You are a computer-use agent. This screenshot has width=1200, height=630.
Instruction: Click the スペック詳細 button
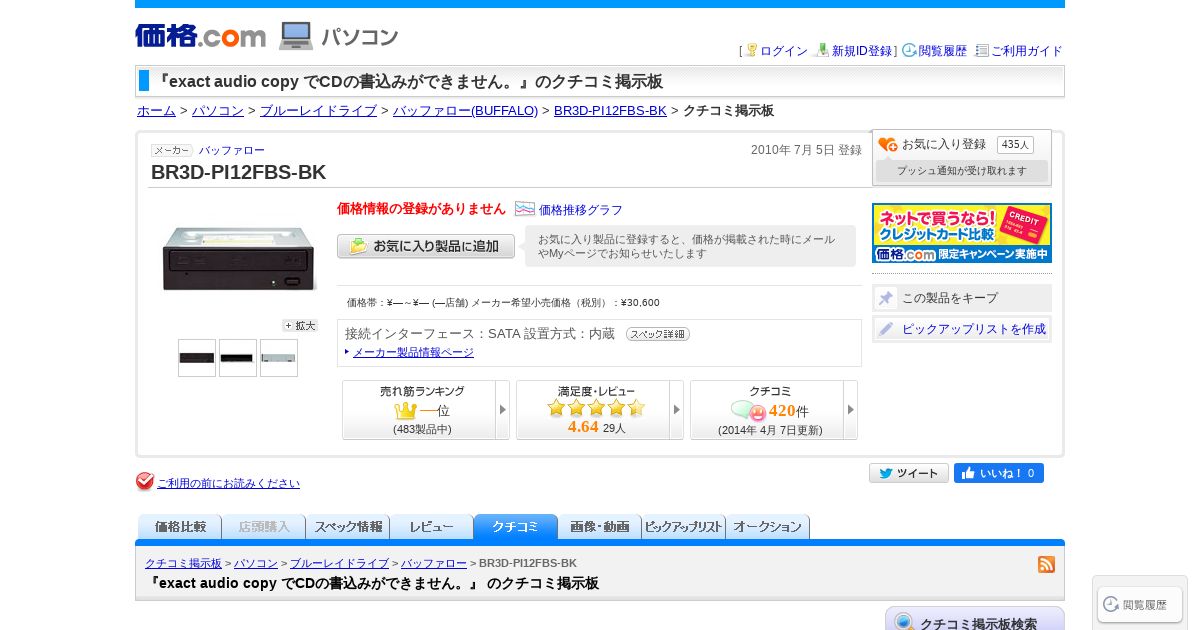click(x=658, y=334)
